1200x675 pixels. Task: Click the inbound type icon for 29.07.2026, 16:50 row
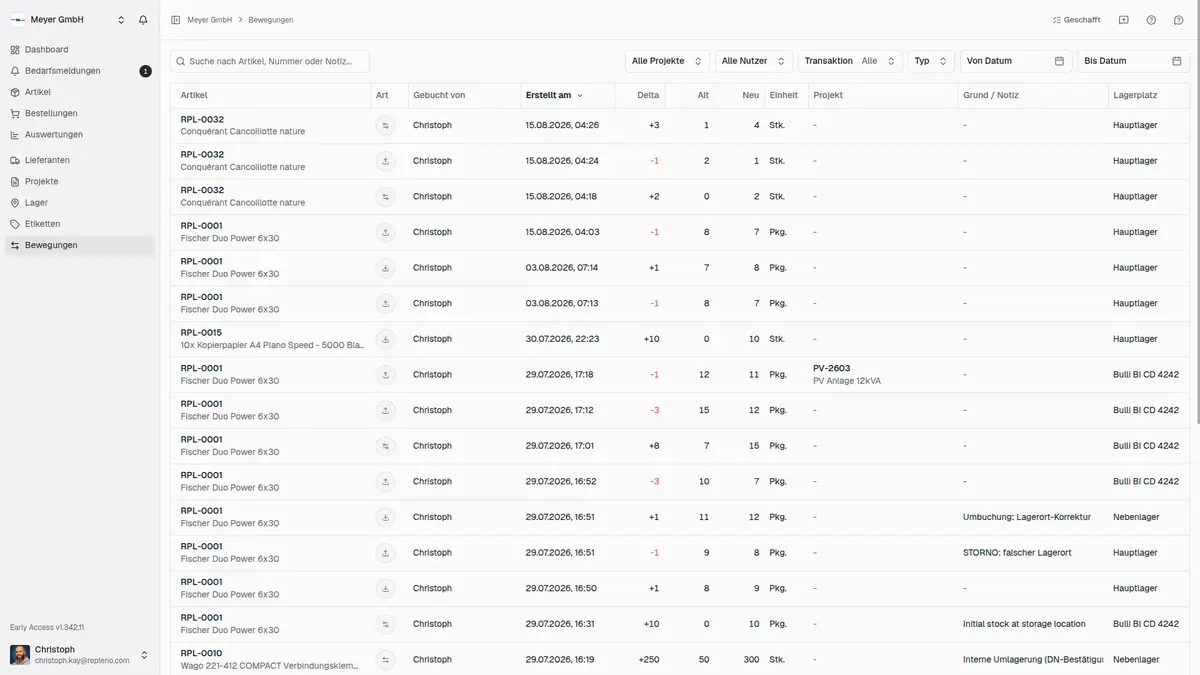click(x=386, y=588)
